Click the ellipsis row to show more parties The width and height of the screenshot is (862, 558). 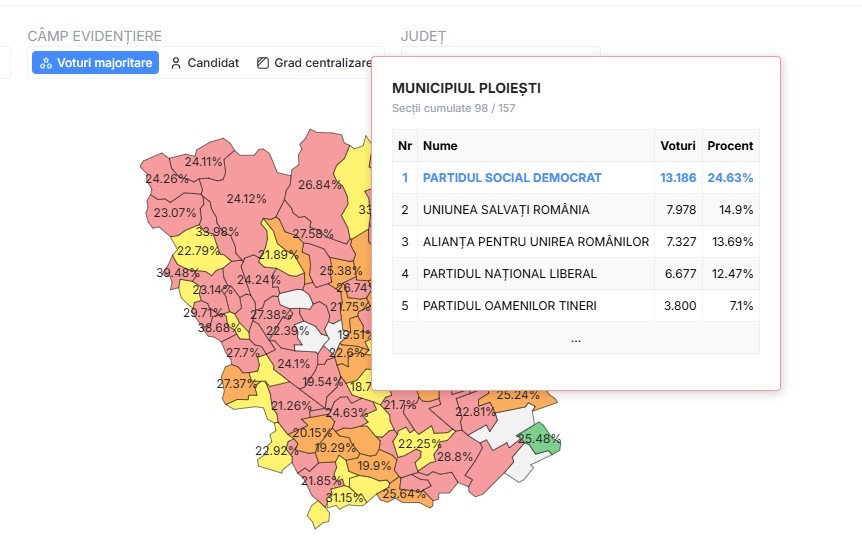pyautogui.click(x=576, y=338)
